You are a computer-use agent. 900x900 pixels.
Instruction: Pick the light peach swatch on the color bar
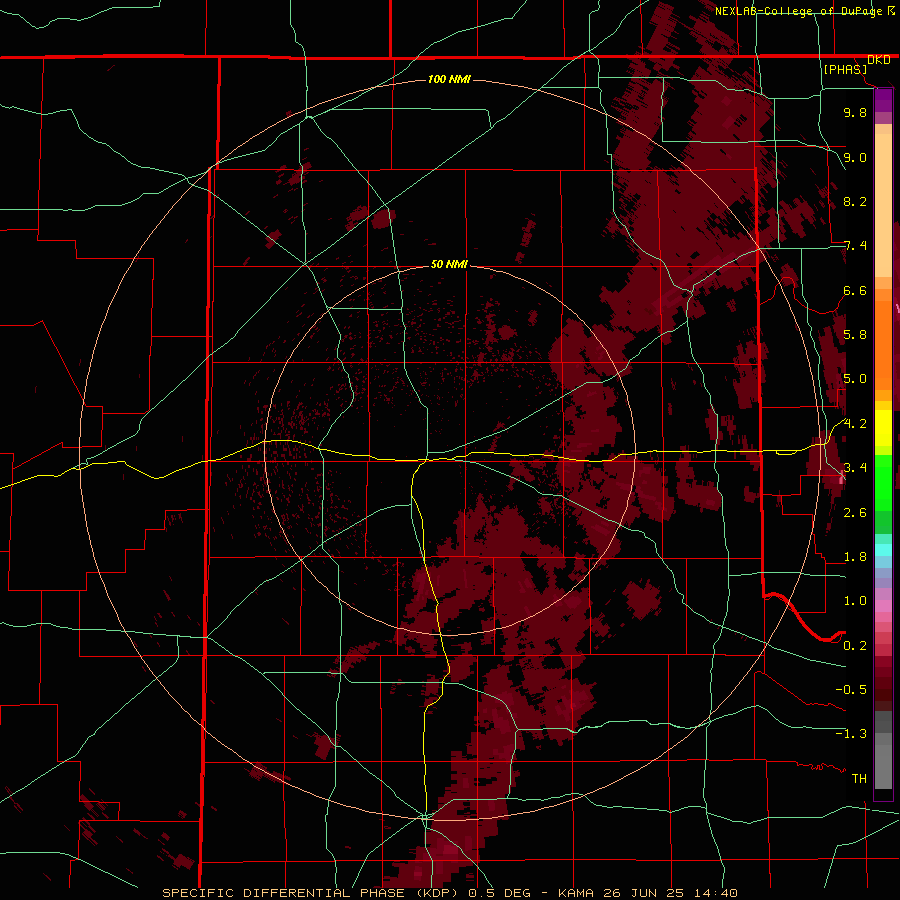tap(883, 205)
